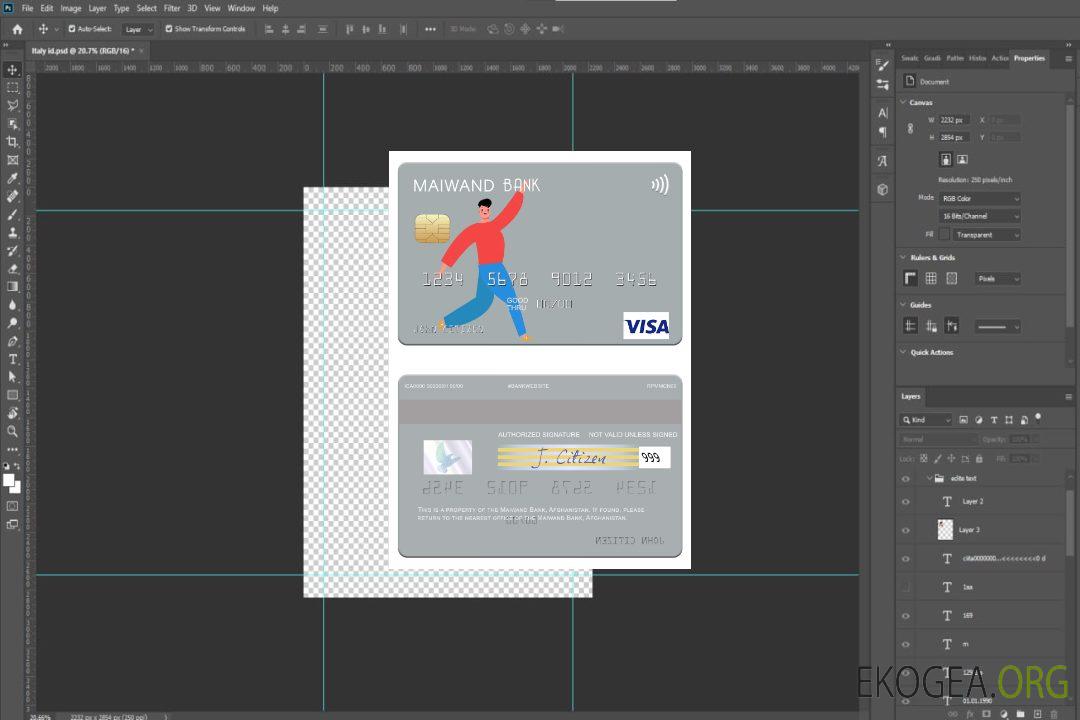The width and height of the screenshot is (1080, 720).
Task: Click the Home icon in options bar
Action: (x=17, y=29)
